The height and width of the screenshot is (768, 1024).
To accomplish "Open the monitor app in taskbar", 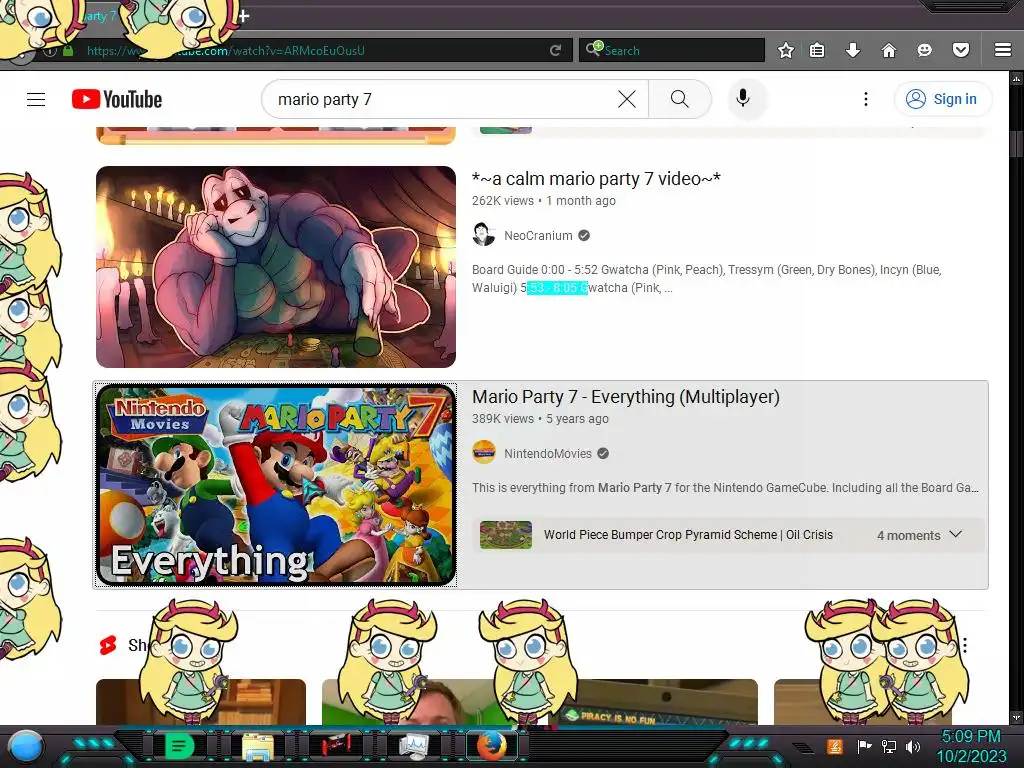I will [x=414, y=746].
